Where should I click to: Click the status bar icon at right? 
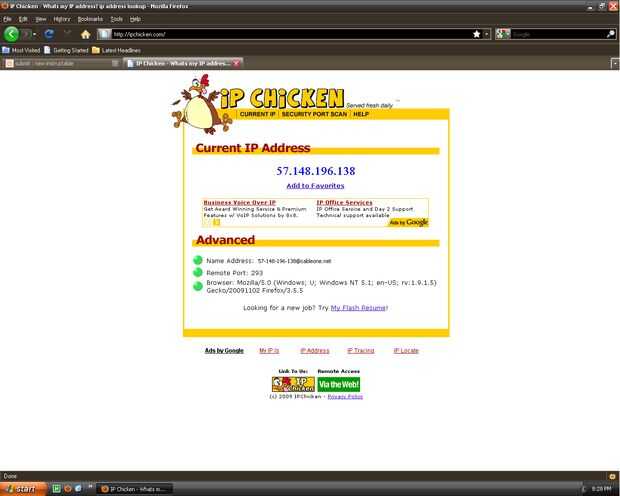point(612,476)
